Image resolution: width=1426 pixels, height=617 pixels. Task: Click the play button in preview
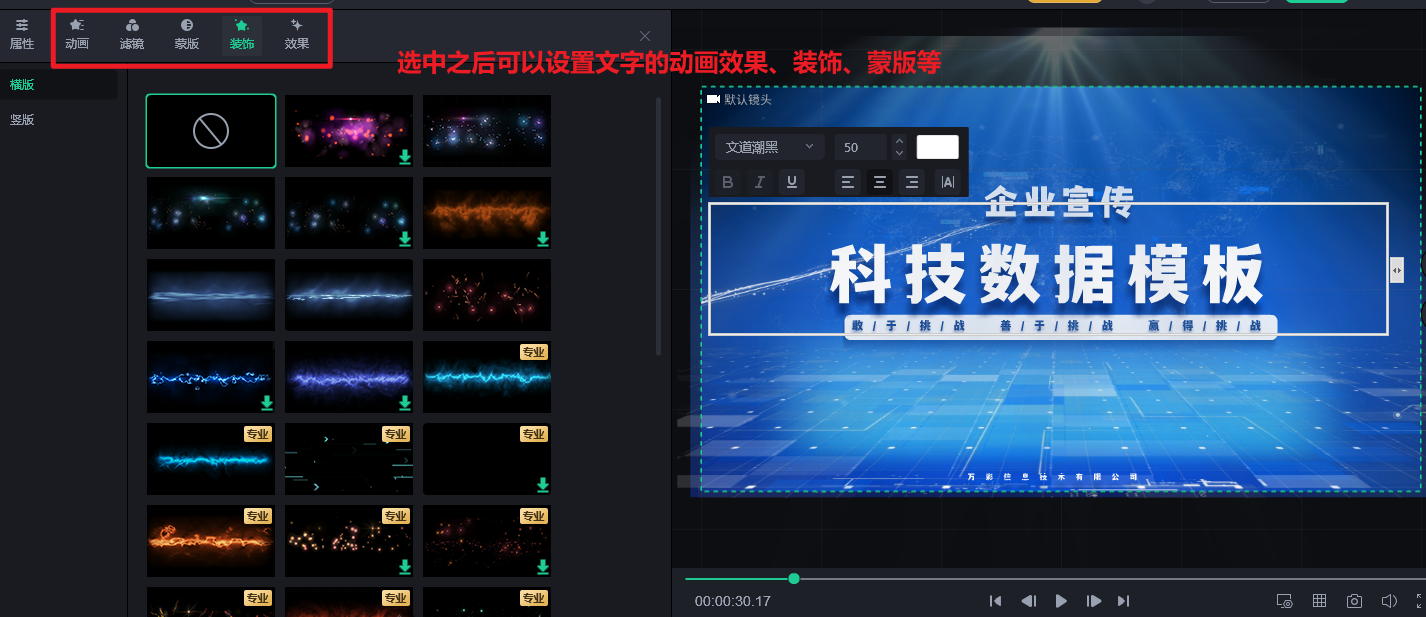[x=1061, y=601]
